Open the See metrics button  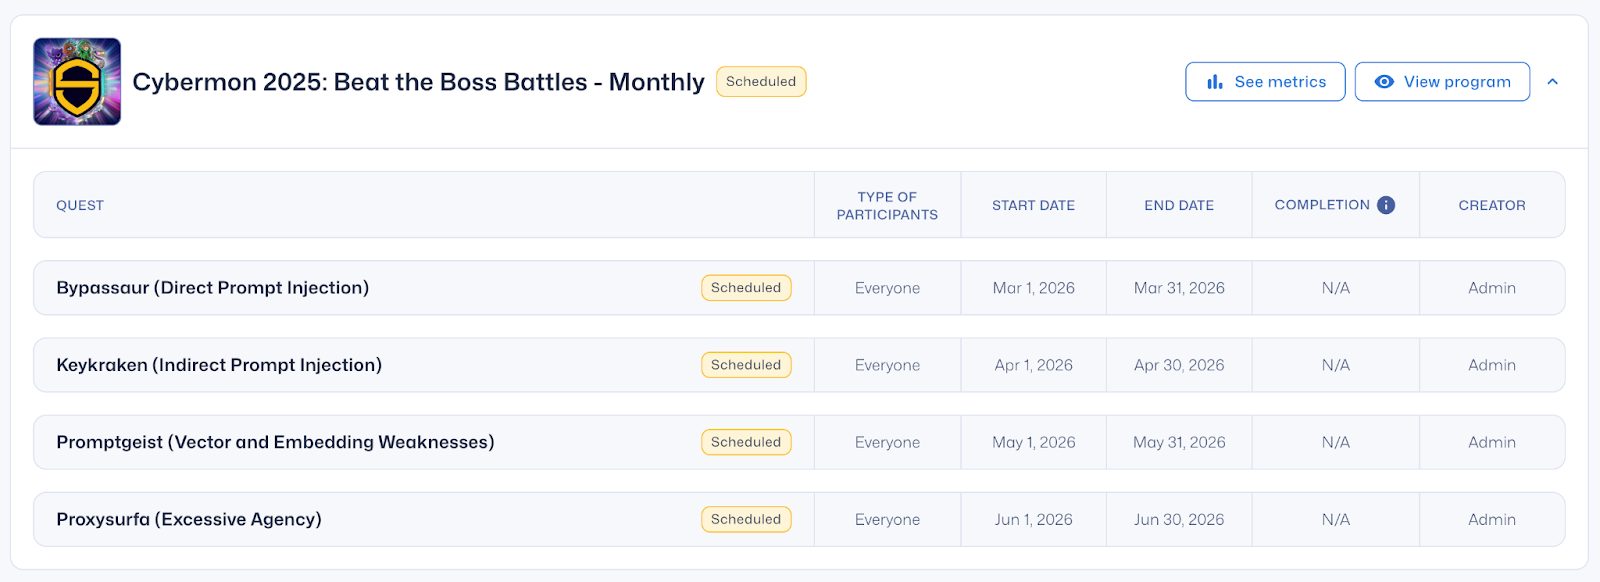[1265, 82]
